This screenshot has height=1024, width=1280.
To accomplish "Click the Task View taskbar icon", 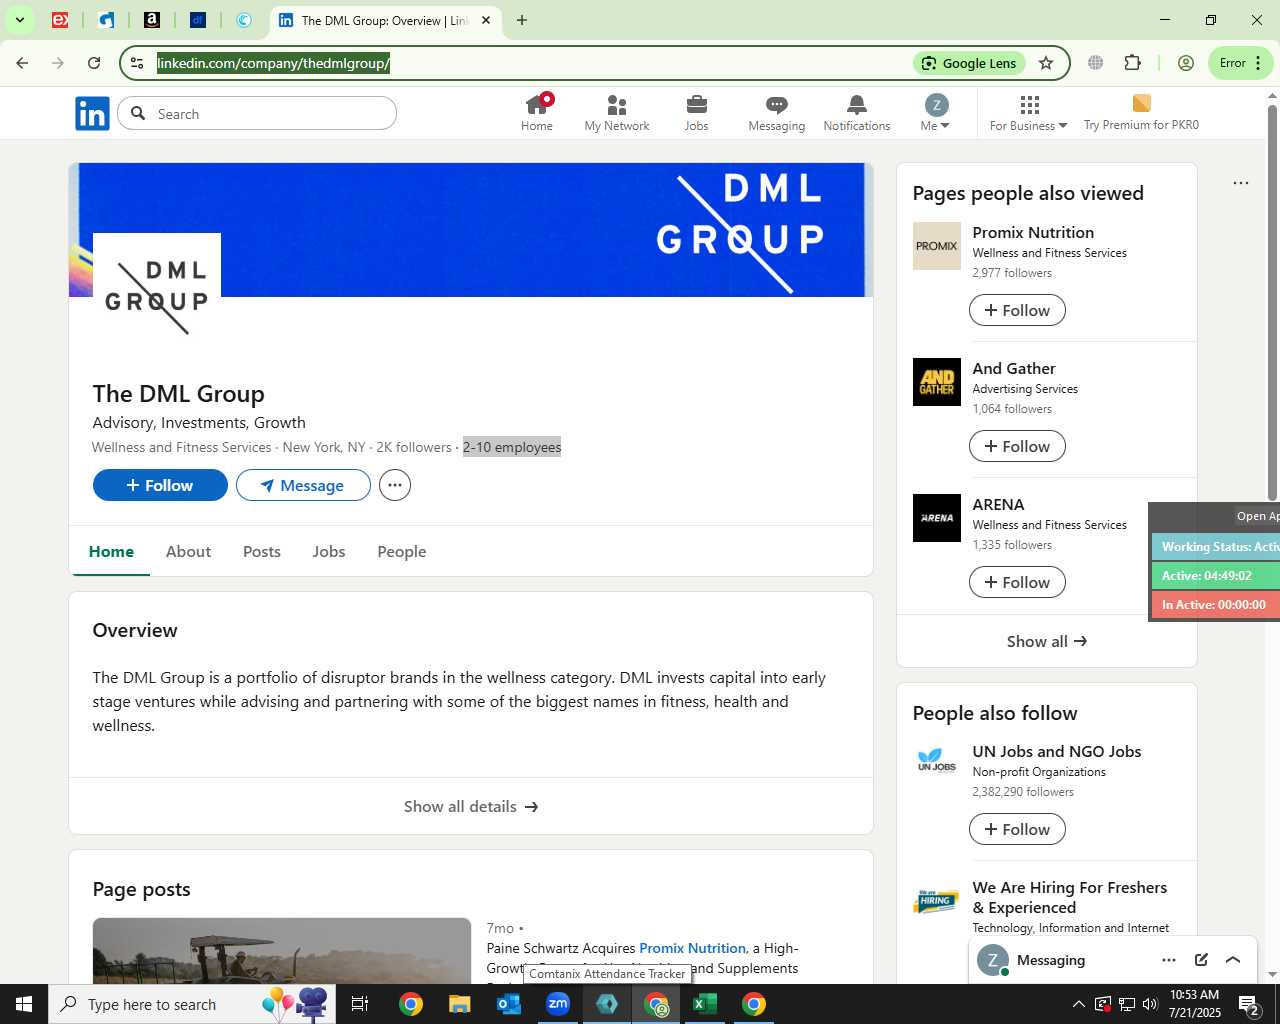I will click(x=360, y=1004).
